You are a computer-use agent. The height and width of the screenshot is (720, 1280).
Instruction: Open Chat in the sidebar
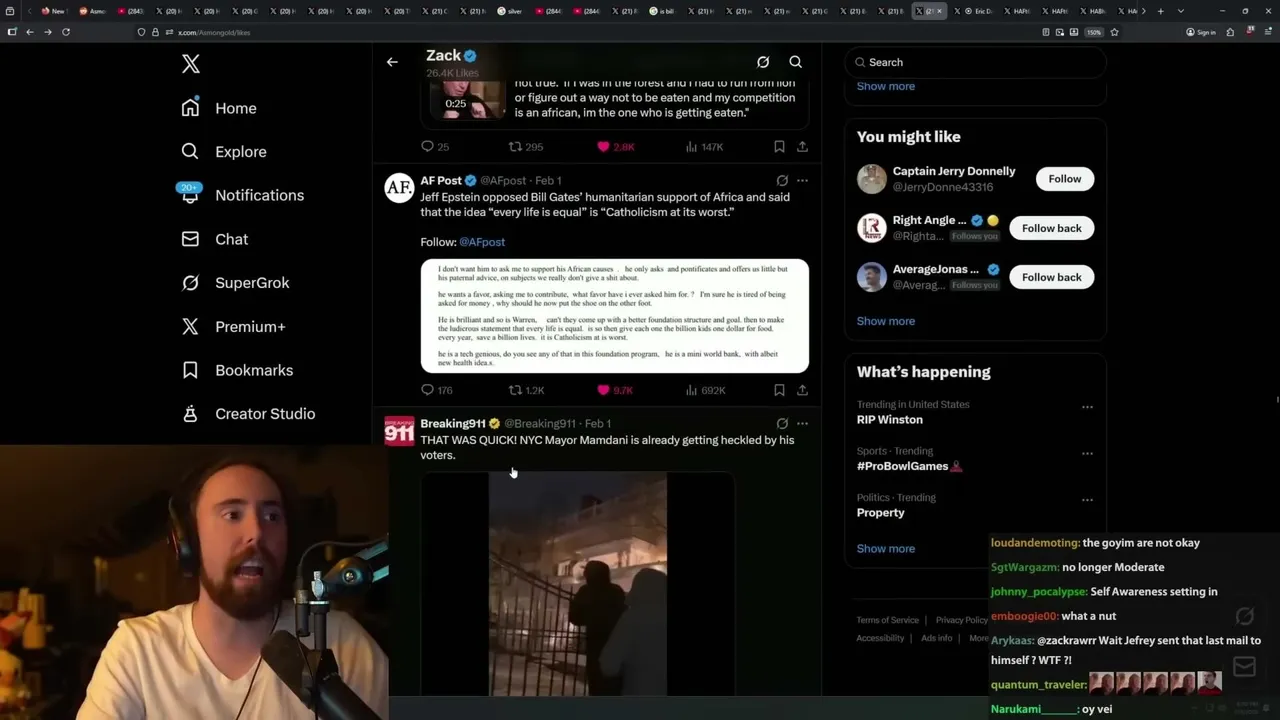click(x=214, y=239)
